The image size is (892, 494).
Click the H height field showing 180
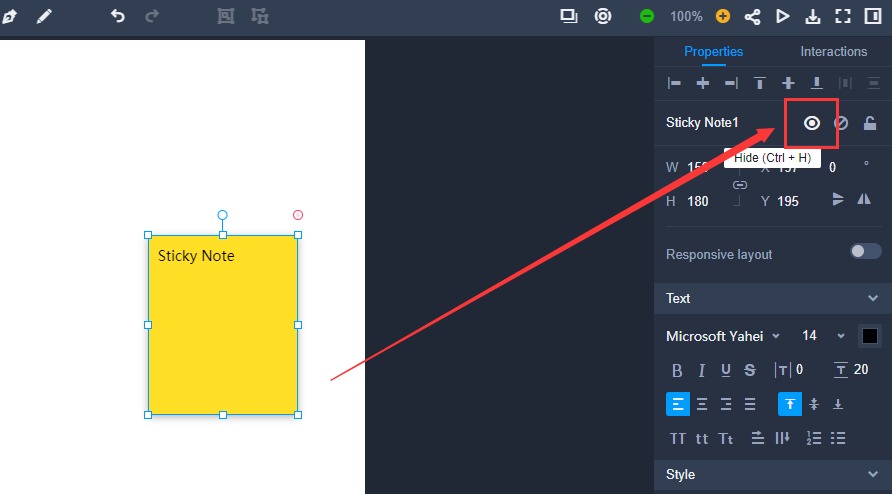coord(698,201)
